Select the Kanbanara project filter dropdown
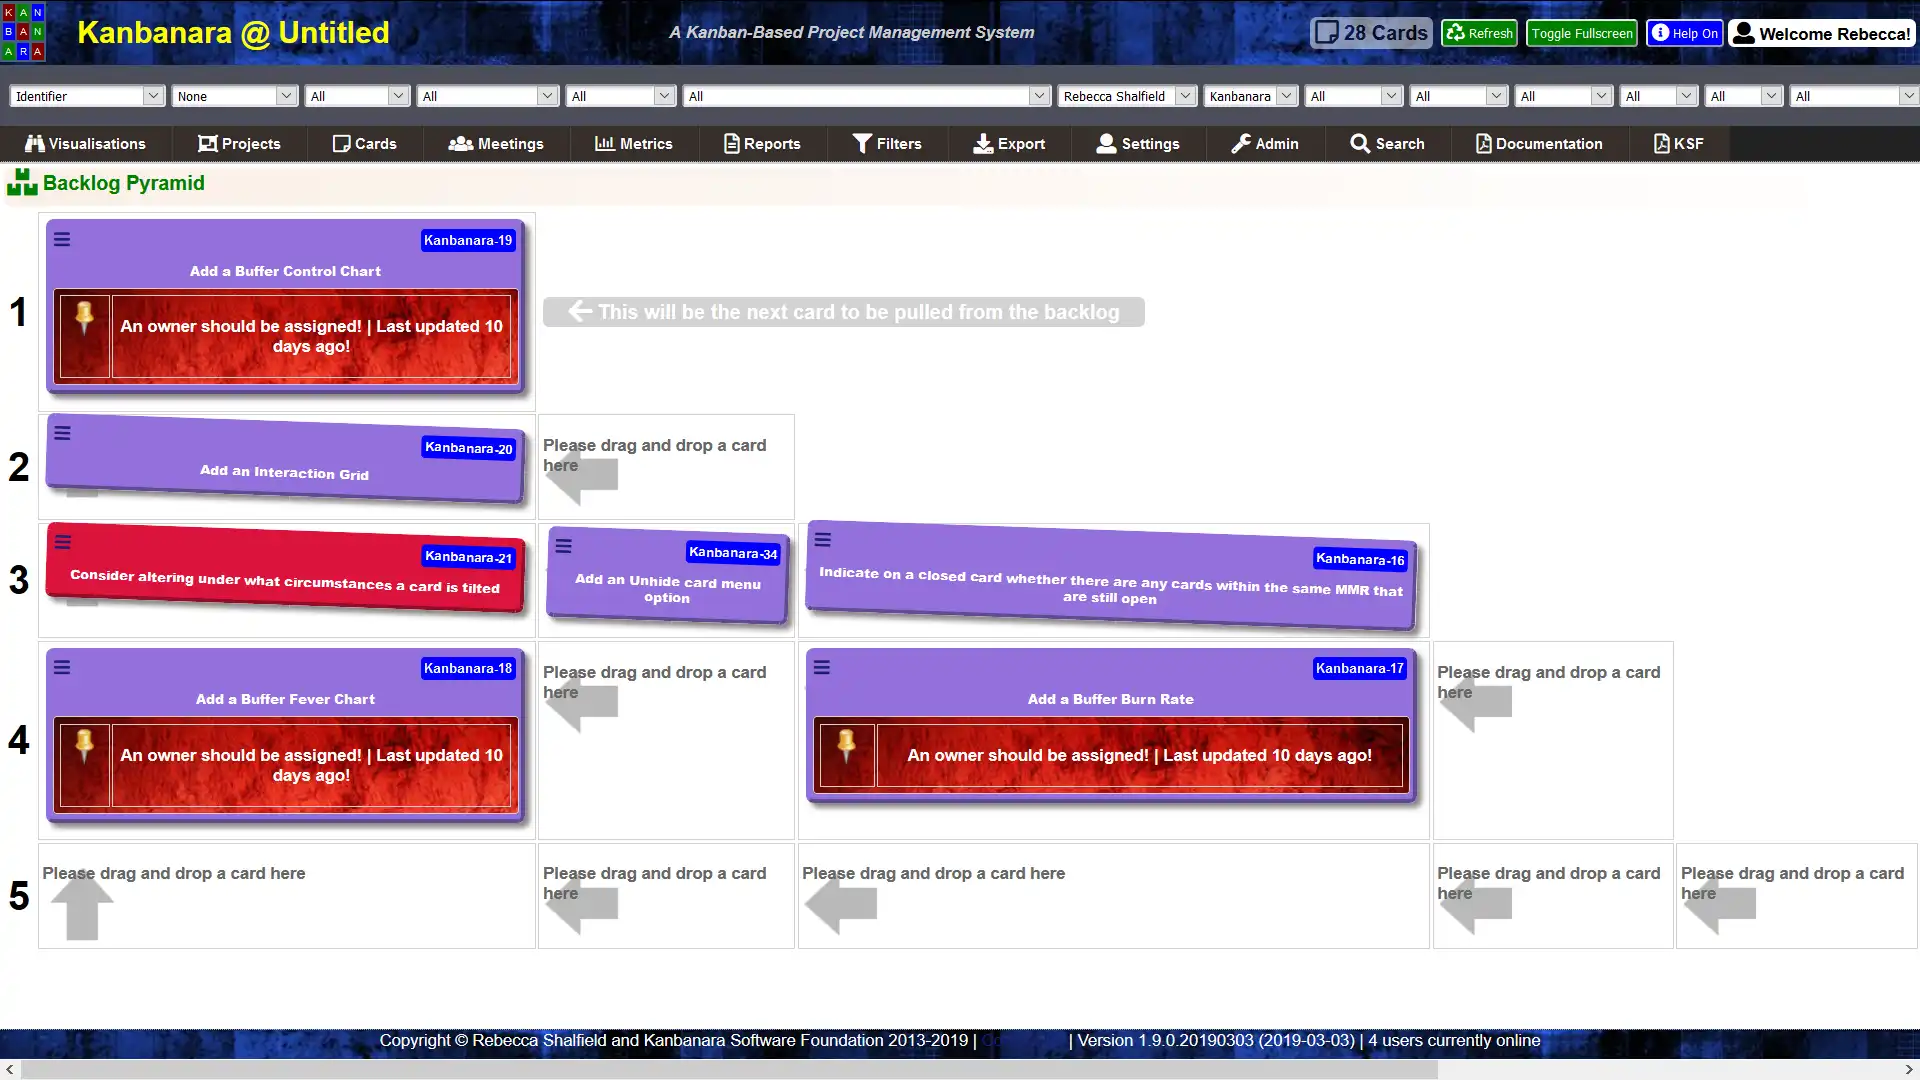 coord(1249,95)
